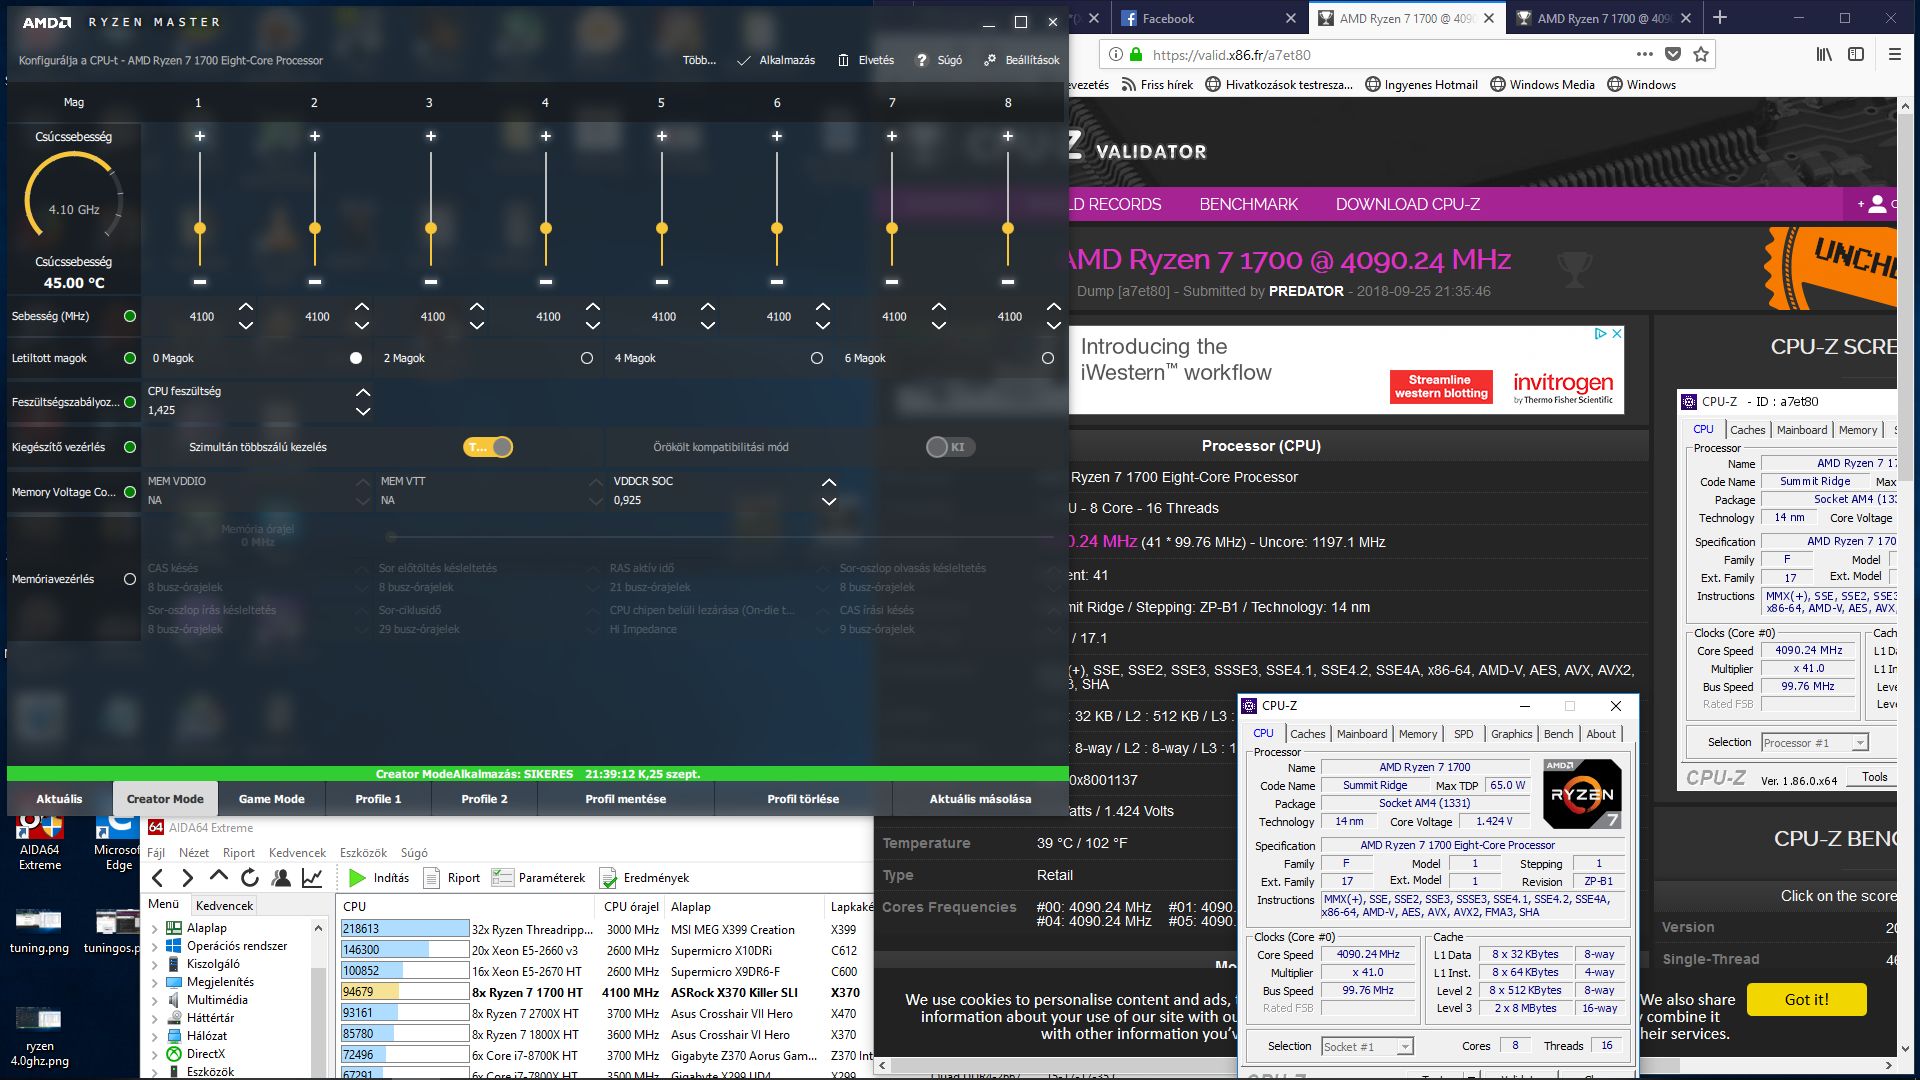Image resolution: width=1920 pixels, height=1080 pixels.
Task: Open the Riport document icon
Action: [432, 878]
